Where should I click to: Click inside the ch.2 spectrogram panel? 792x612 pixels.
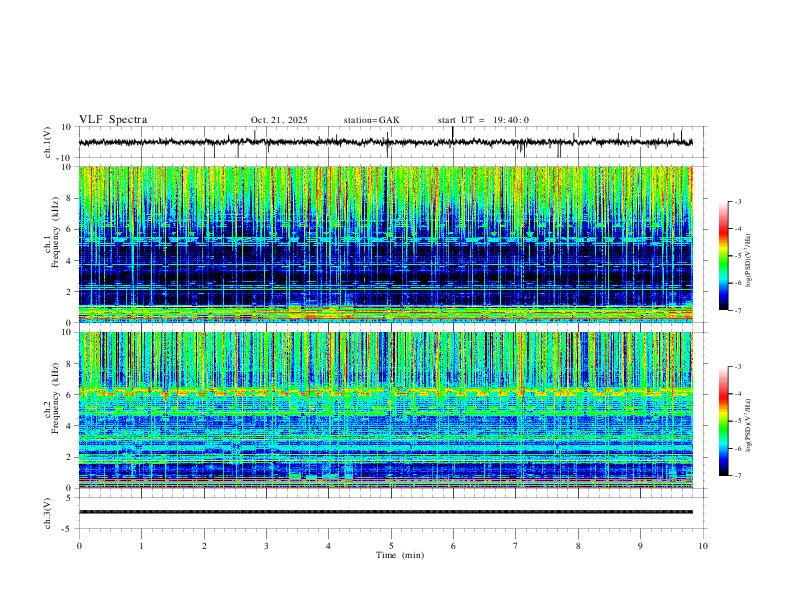[x=385, y=410]
